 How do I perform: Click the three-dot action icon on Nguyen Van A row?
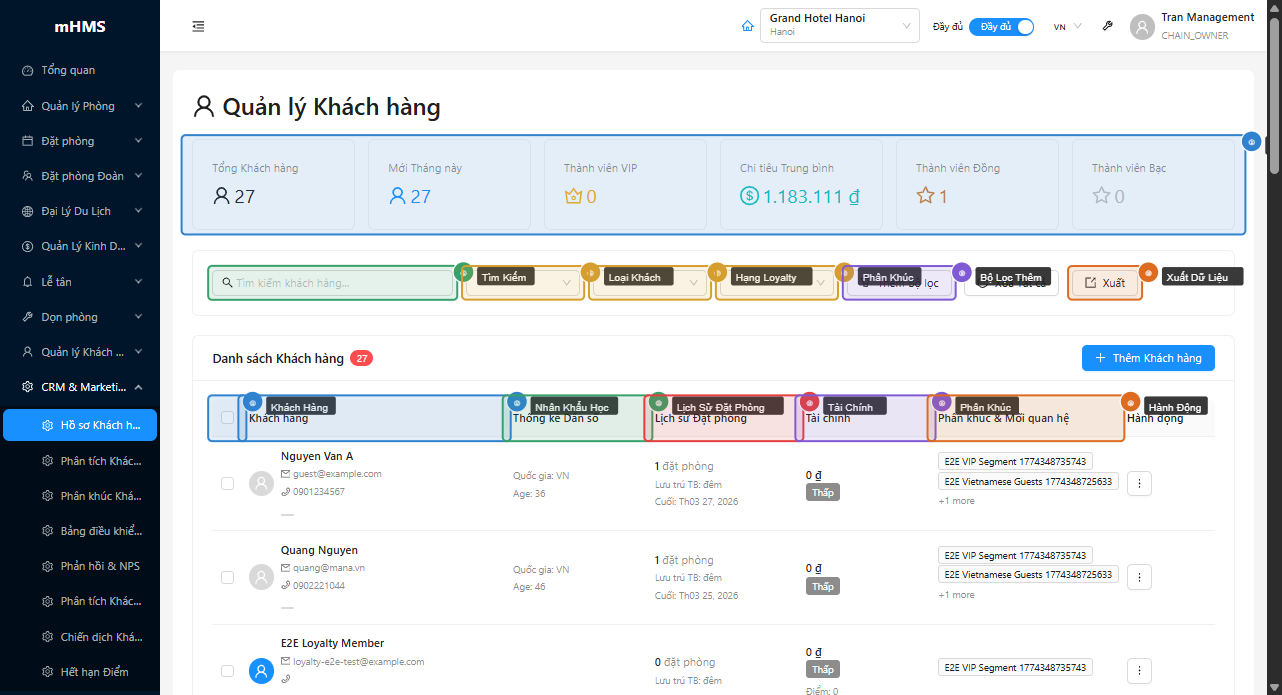click(x=1139, y=483)
